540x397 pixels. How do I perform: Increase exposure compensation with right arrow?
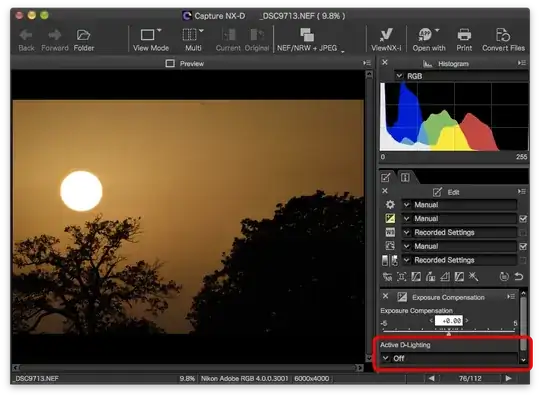(467, 321)
